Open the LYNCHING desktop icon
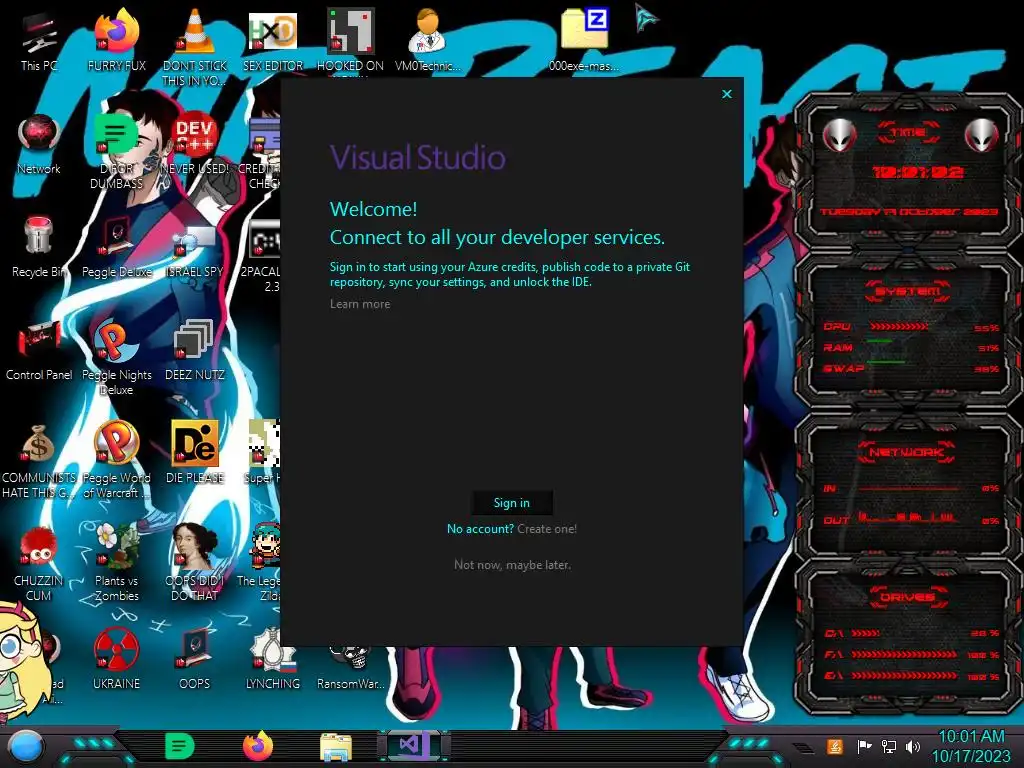 pyautogui.click(x=273, y=658)
